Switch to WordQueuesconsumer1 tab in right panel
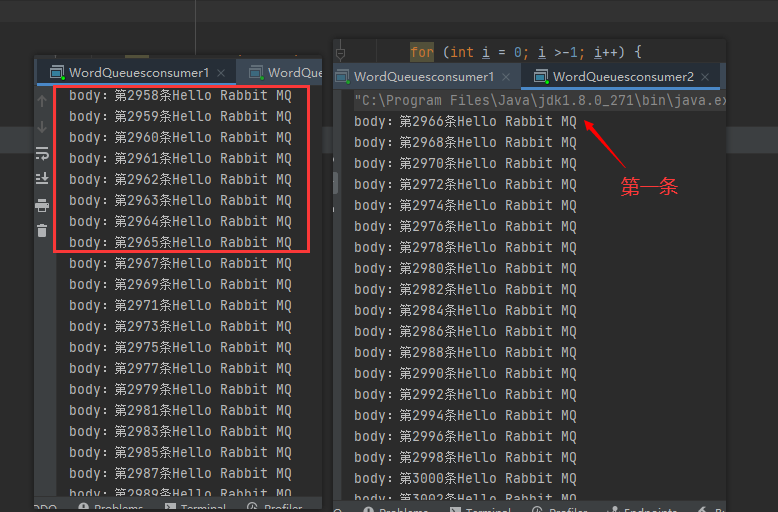Image resolution: width=778 pixels, height=512 pixels. point(423,76)
